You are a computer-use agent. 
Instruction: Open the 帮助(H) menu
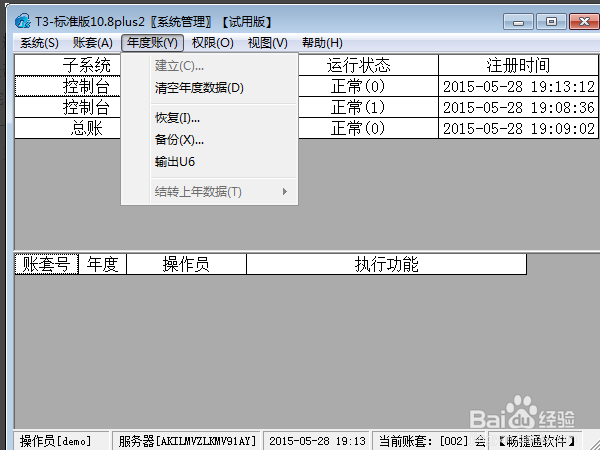click(x=322, y=43)
